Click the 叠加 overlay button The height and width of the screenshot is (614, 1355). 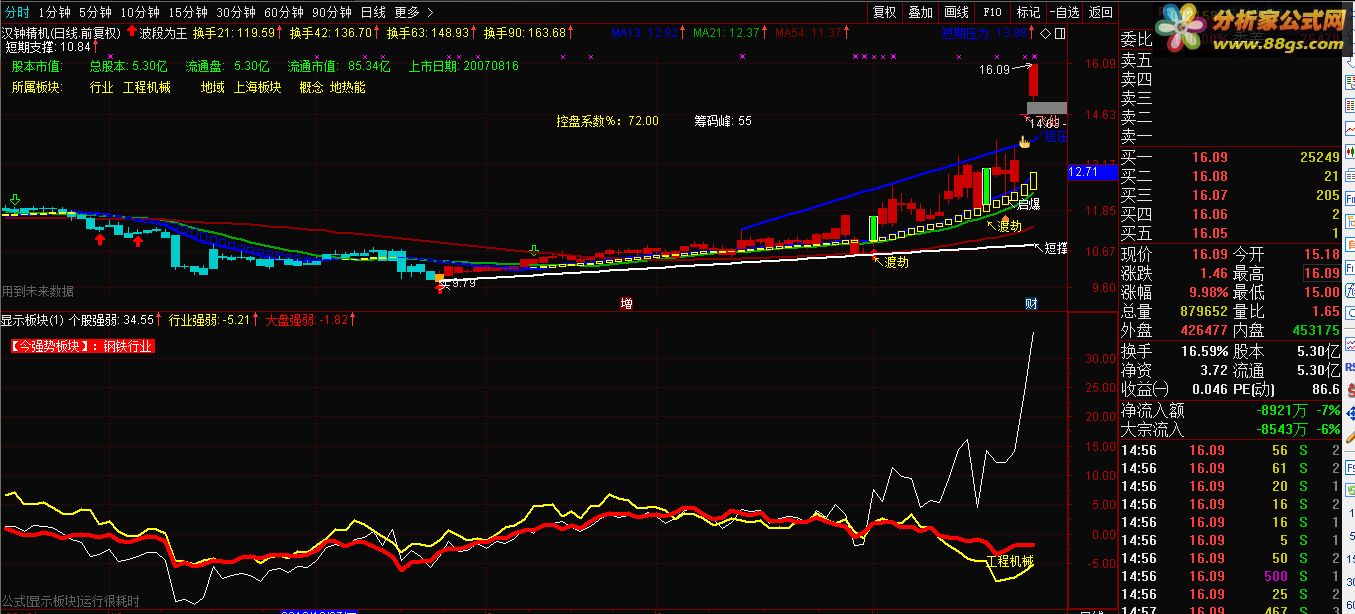pyautogui.click(x=920, y=13)
